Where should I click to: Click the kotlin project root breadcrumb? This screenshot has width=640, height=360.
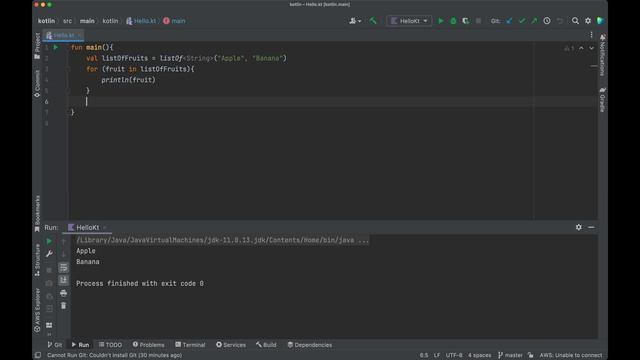point(46,21)
